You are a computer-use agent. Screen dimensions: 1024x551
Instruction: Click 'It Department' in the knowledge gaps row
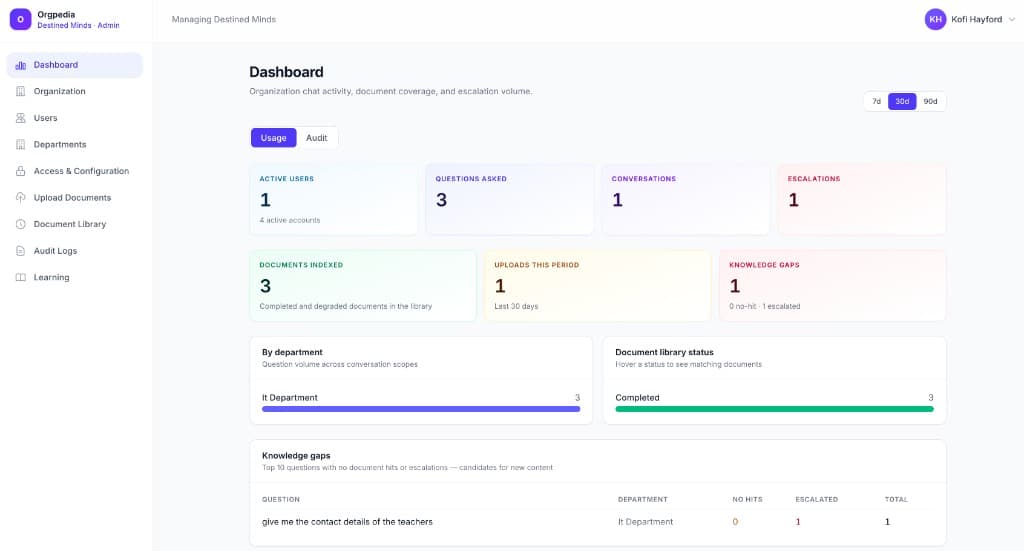pos(645,522)
